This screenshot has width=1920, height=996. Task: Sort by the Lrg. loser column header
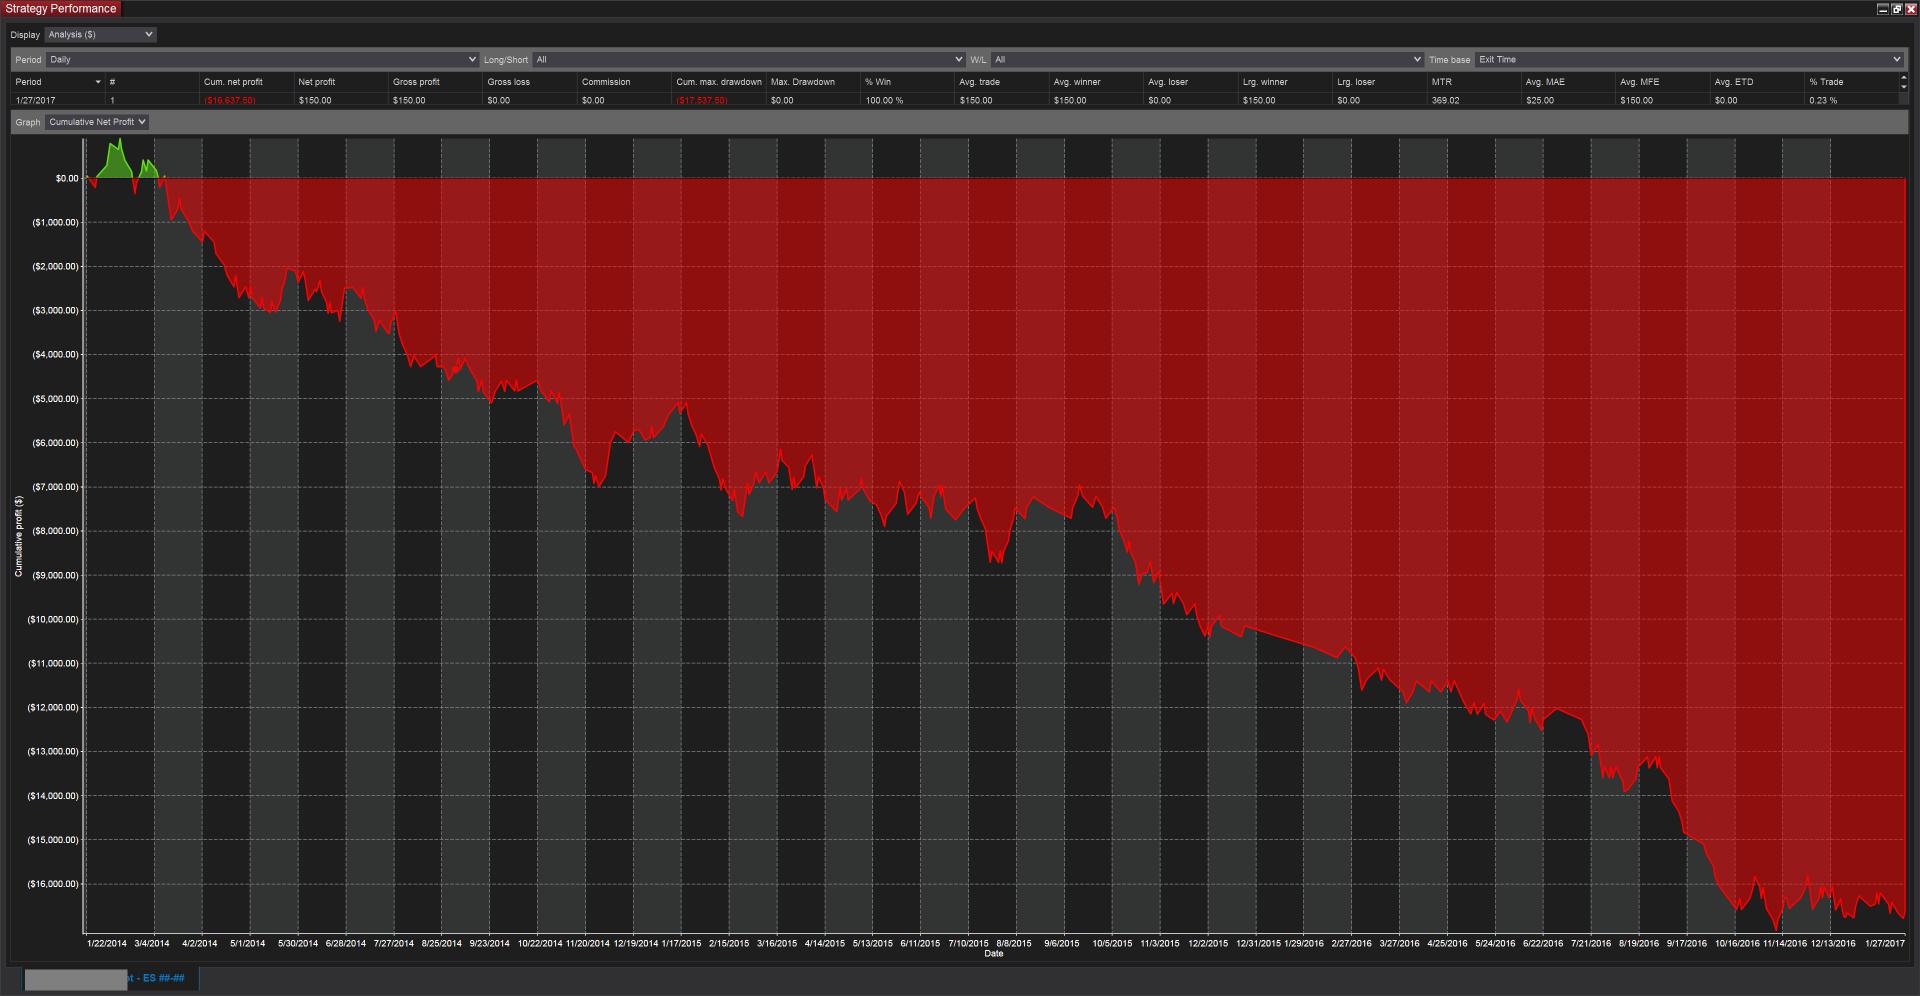1380,82
